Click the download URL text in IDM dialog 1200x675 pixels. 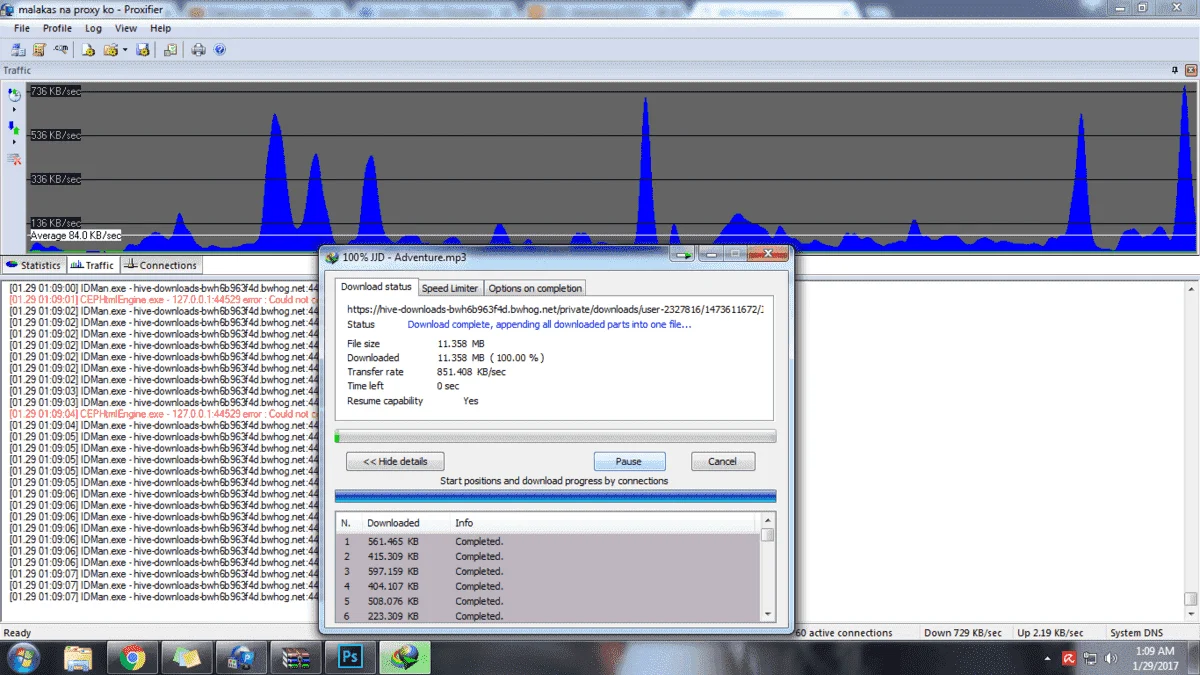[555, 310]
